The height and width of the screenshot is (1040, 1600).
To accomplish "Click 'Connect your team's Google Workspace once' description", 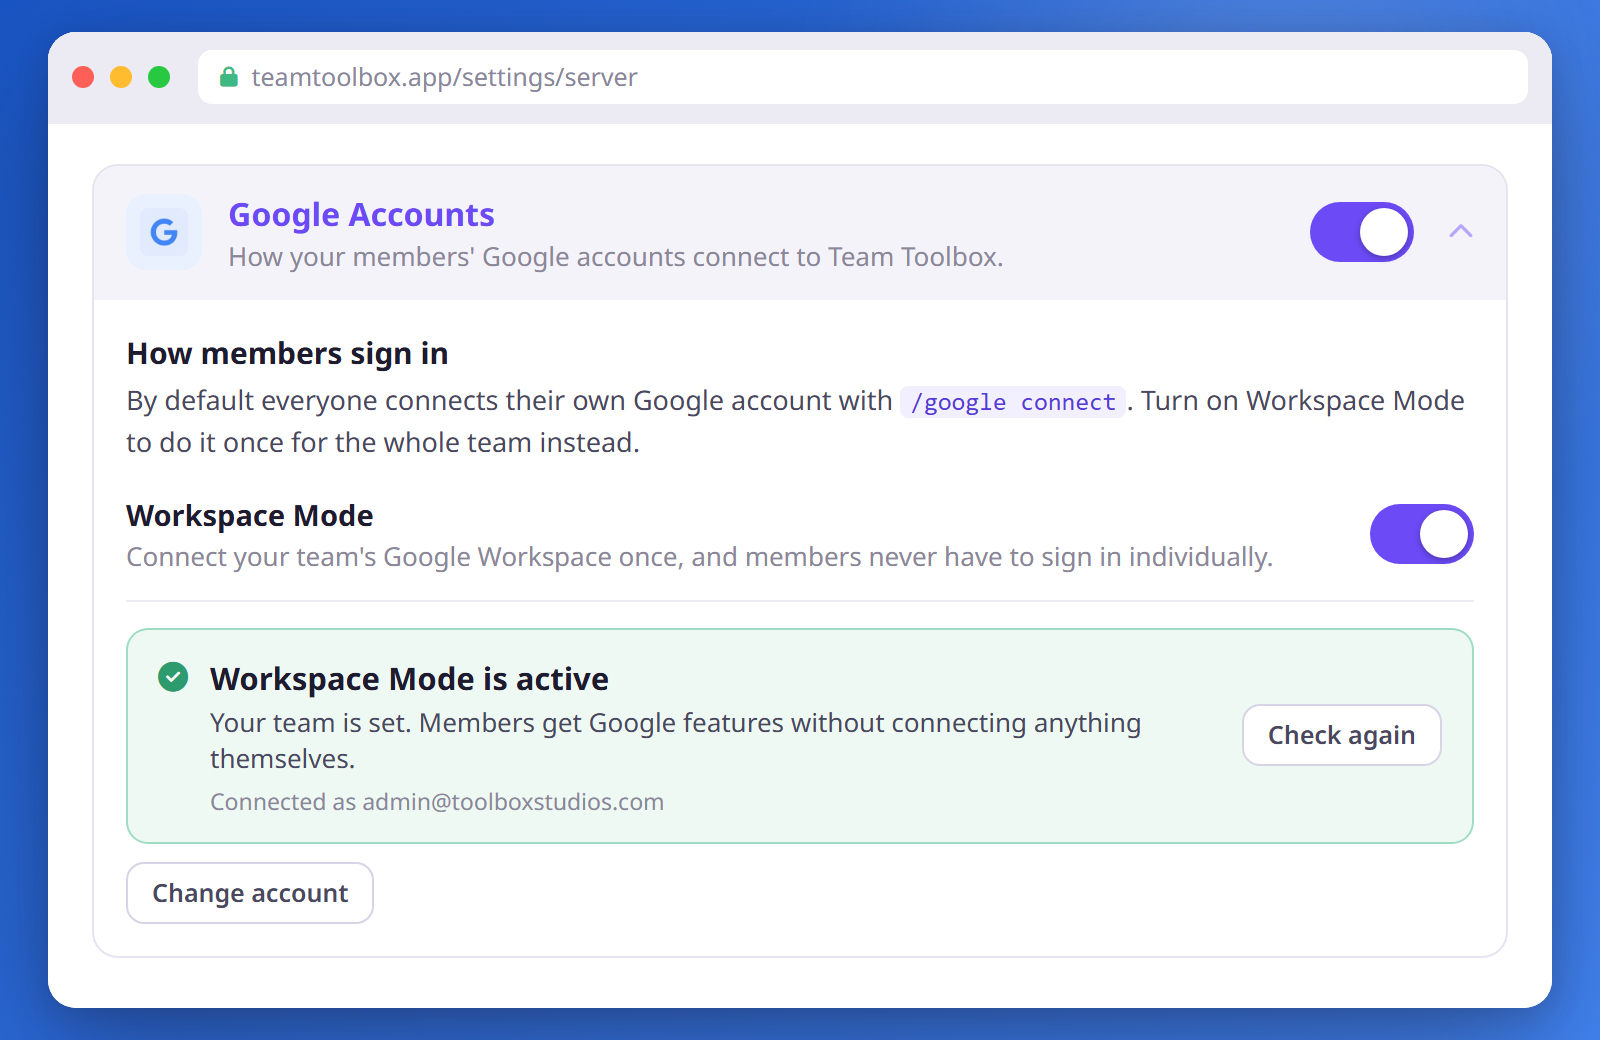I will pos(700,557).
